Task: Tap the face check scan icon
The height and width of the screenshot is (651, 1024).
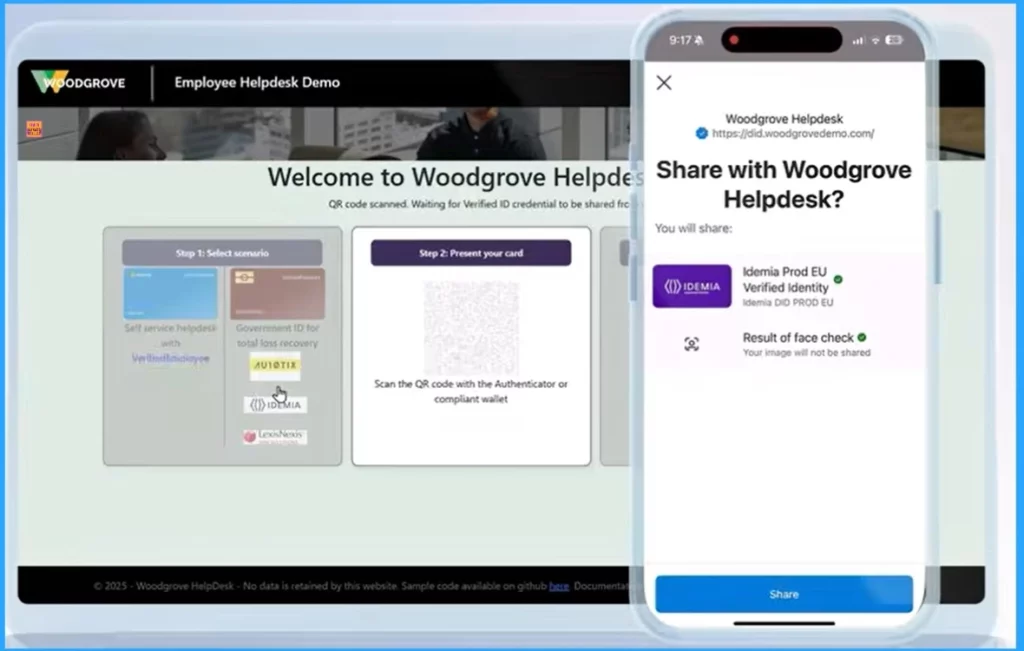Action: tap(692, 344)
